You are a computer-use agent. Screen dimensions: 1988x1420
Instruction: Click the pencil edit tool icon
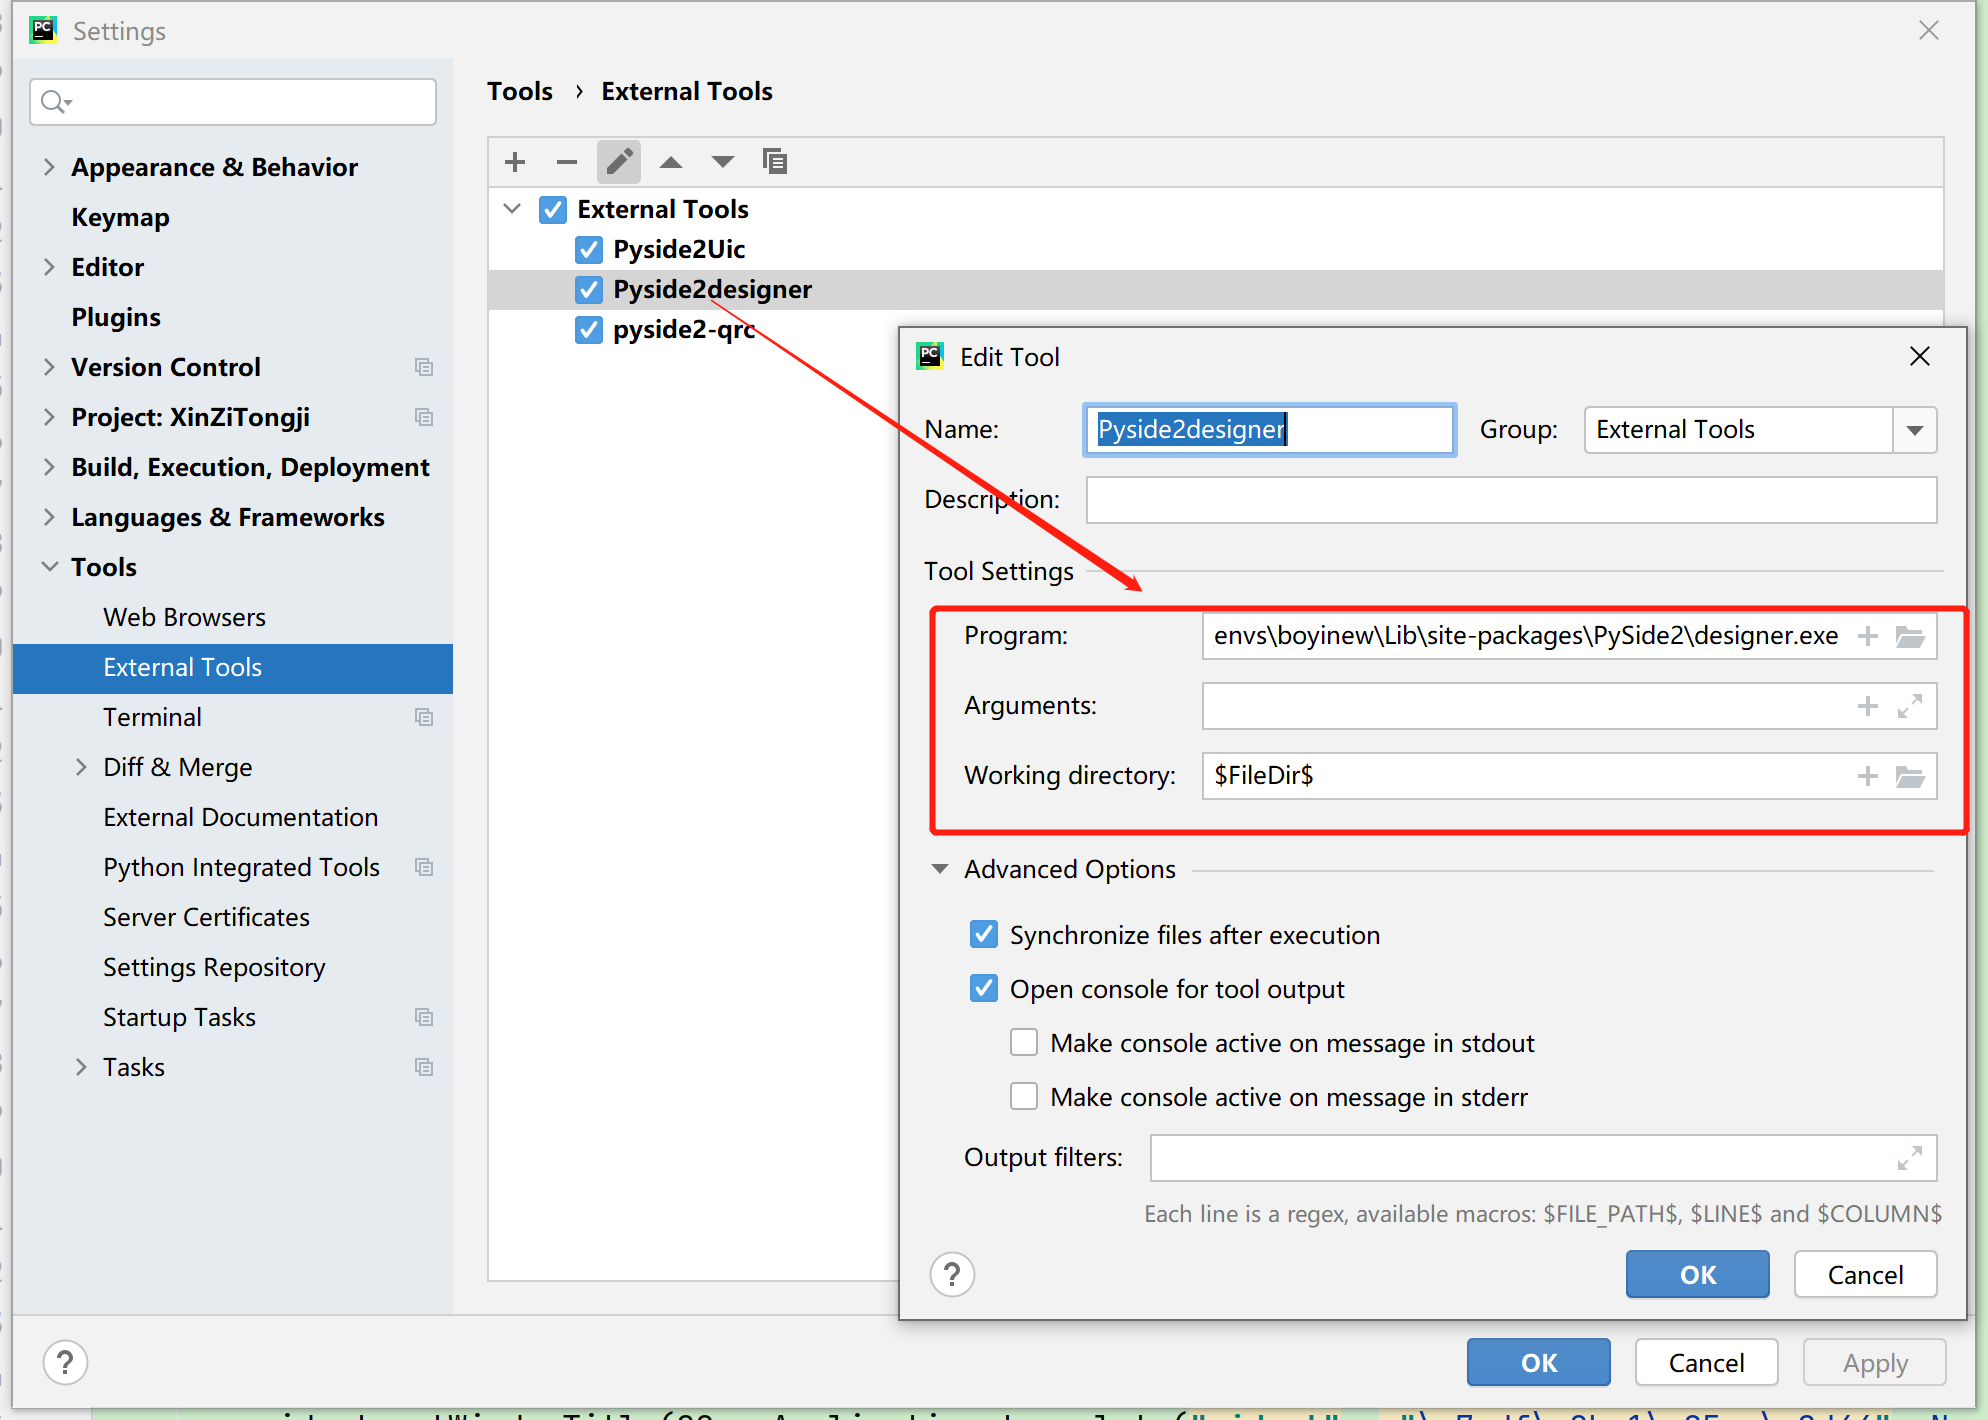click(619, 162)
